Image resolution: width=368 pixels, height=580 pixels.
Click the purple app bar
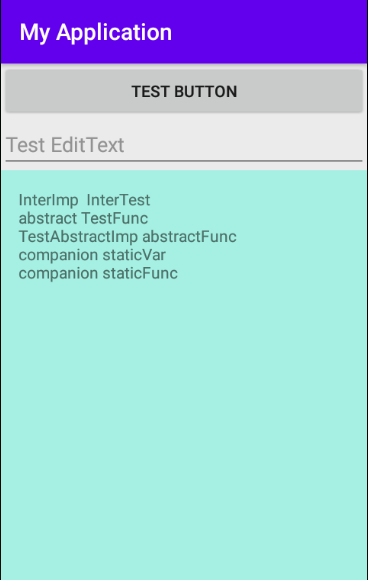tap(184, 32)
